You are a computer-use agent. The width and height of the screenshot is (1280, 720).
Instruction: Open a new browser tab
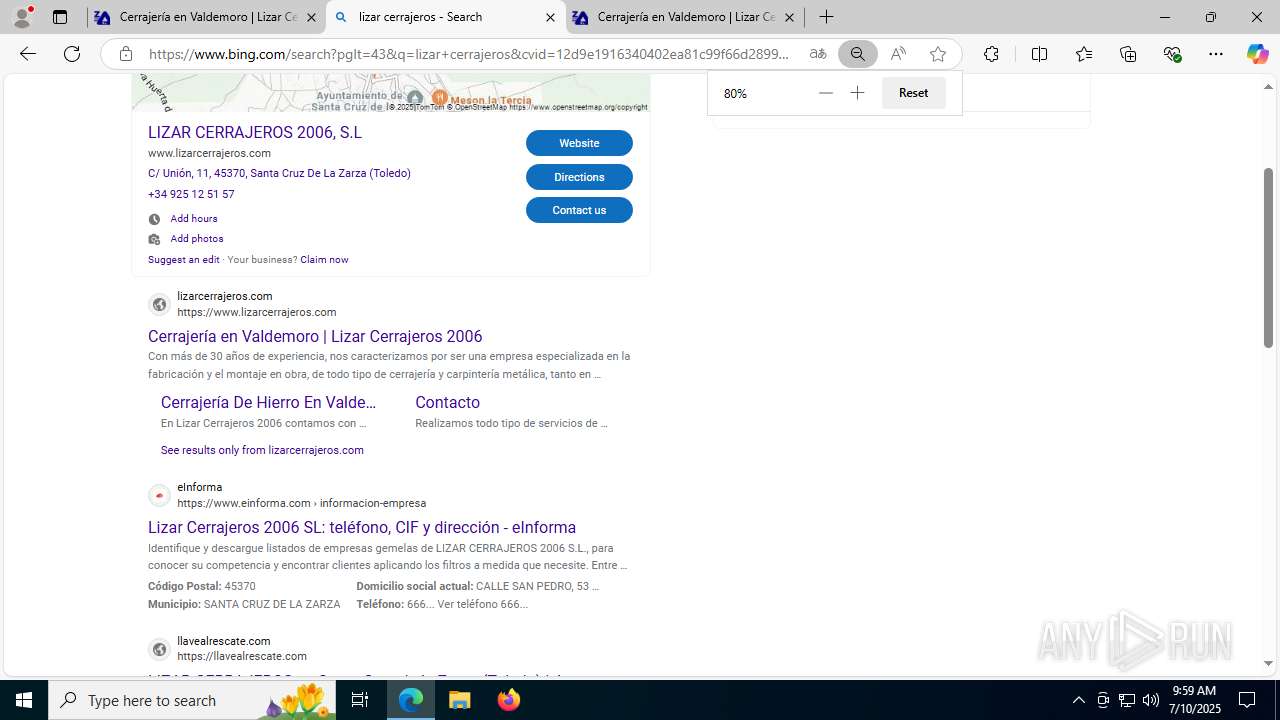tap(826, 17)
